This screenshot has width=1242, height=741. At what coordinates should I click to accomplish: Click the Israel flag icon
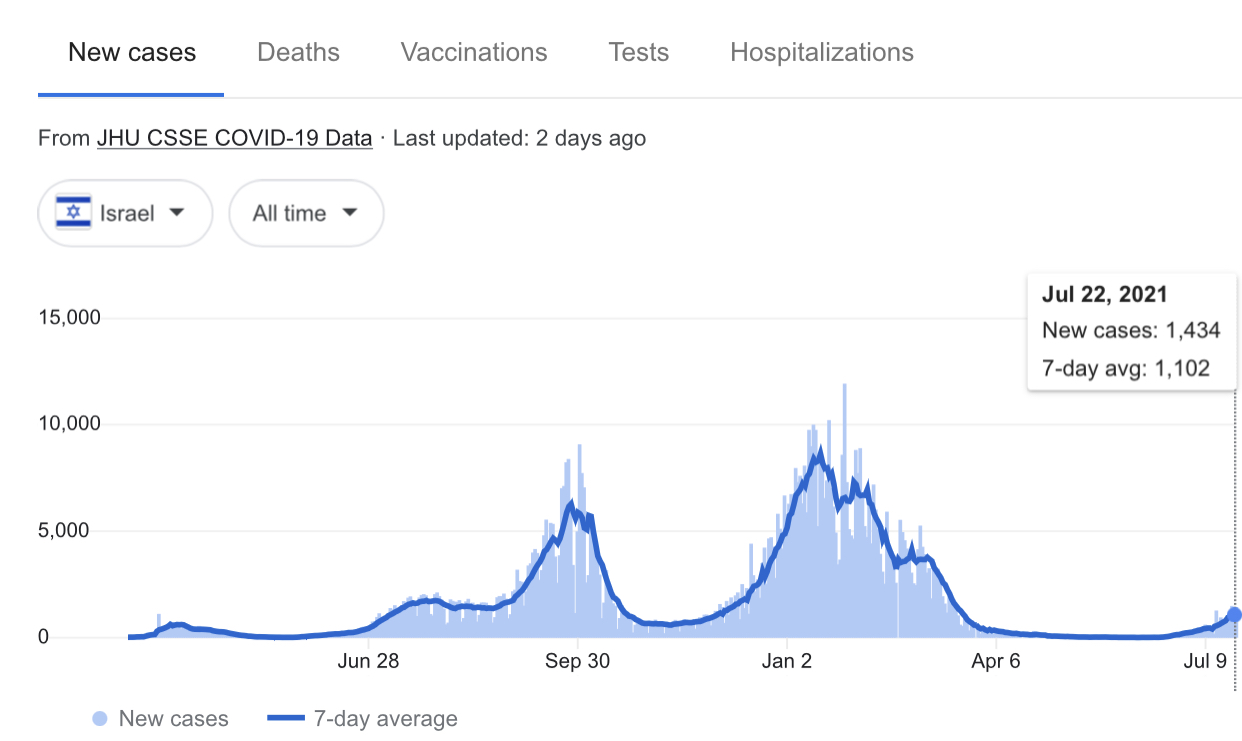click(73, 213)
